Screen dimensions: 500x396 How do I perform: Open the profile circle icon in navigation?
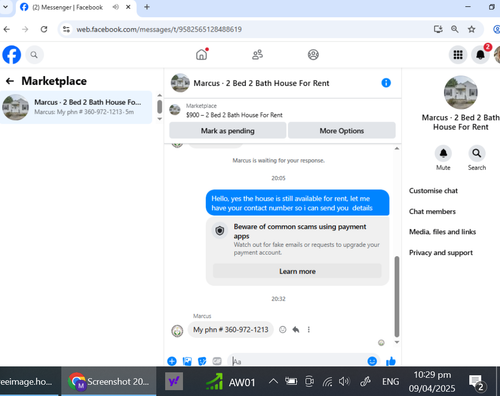[x=313, y=54]
